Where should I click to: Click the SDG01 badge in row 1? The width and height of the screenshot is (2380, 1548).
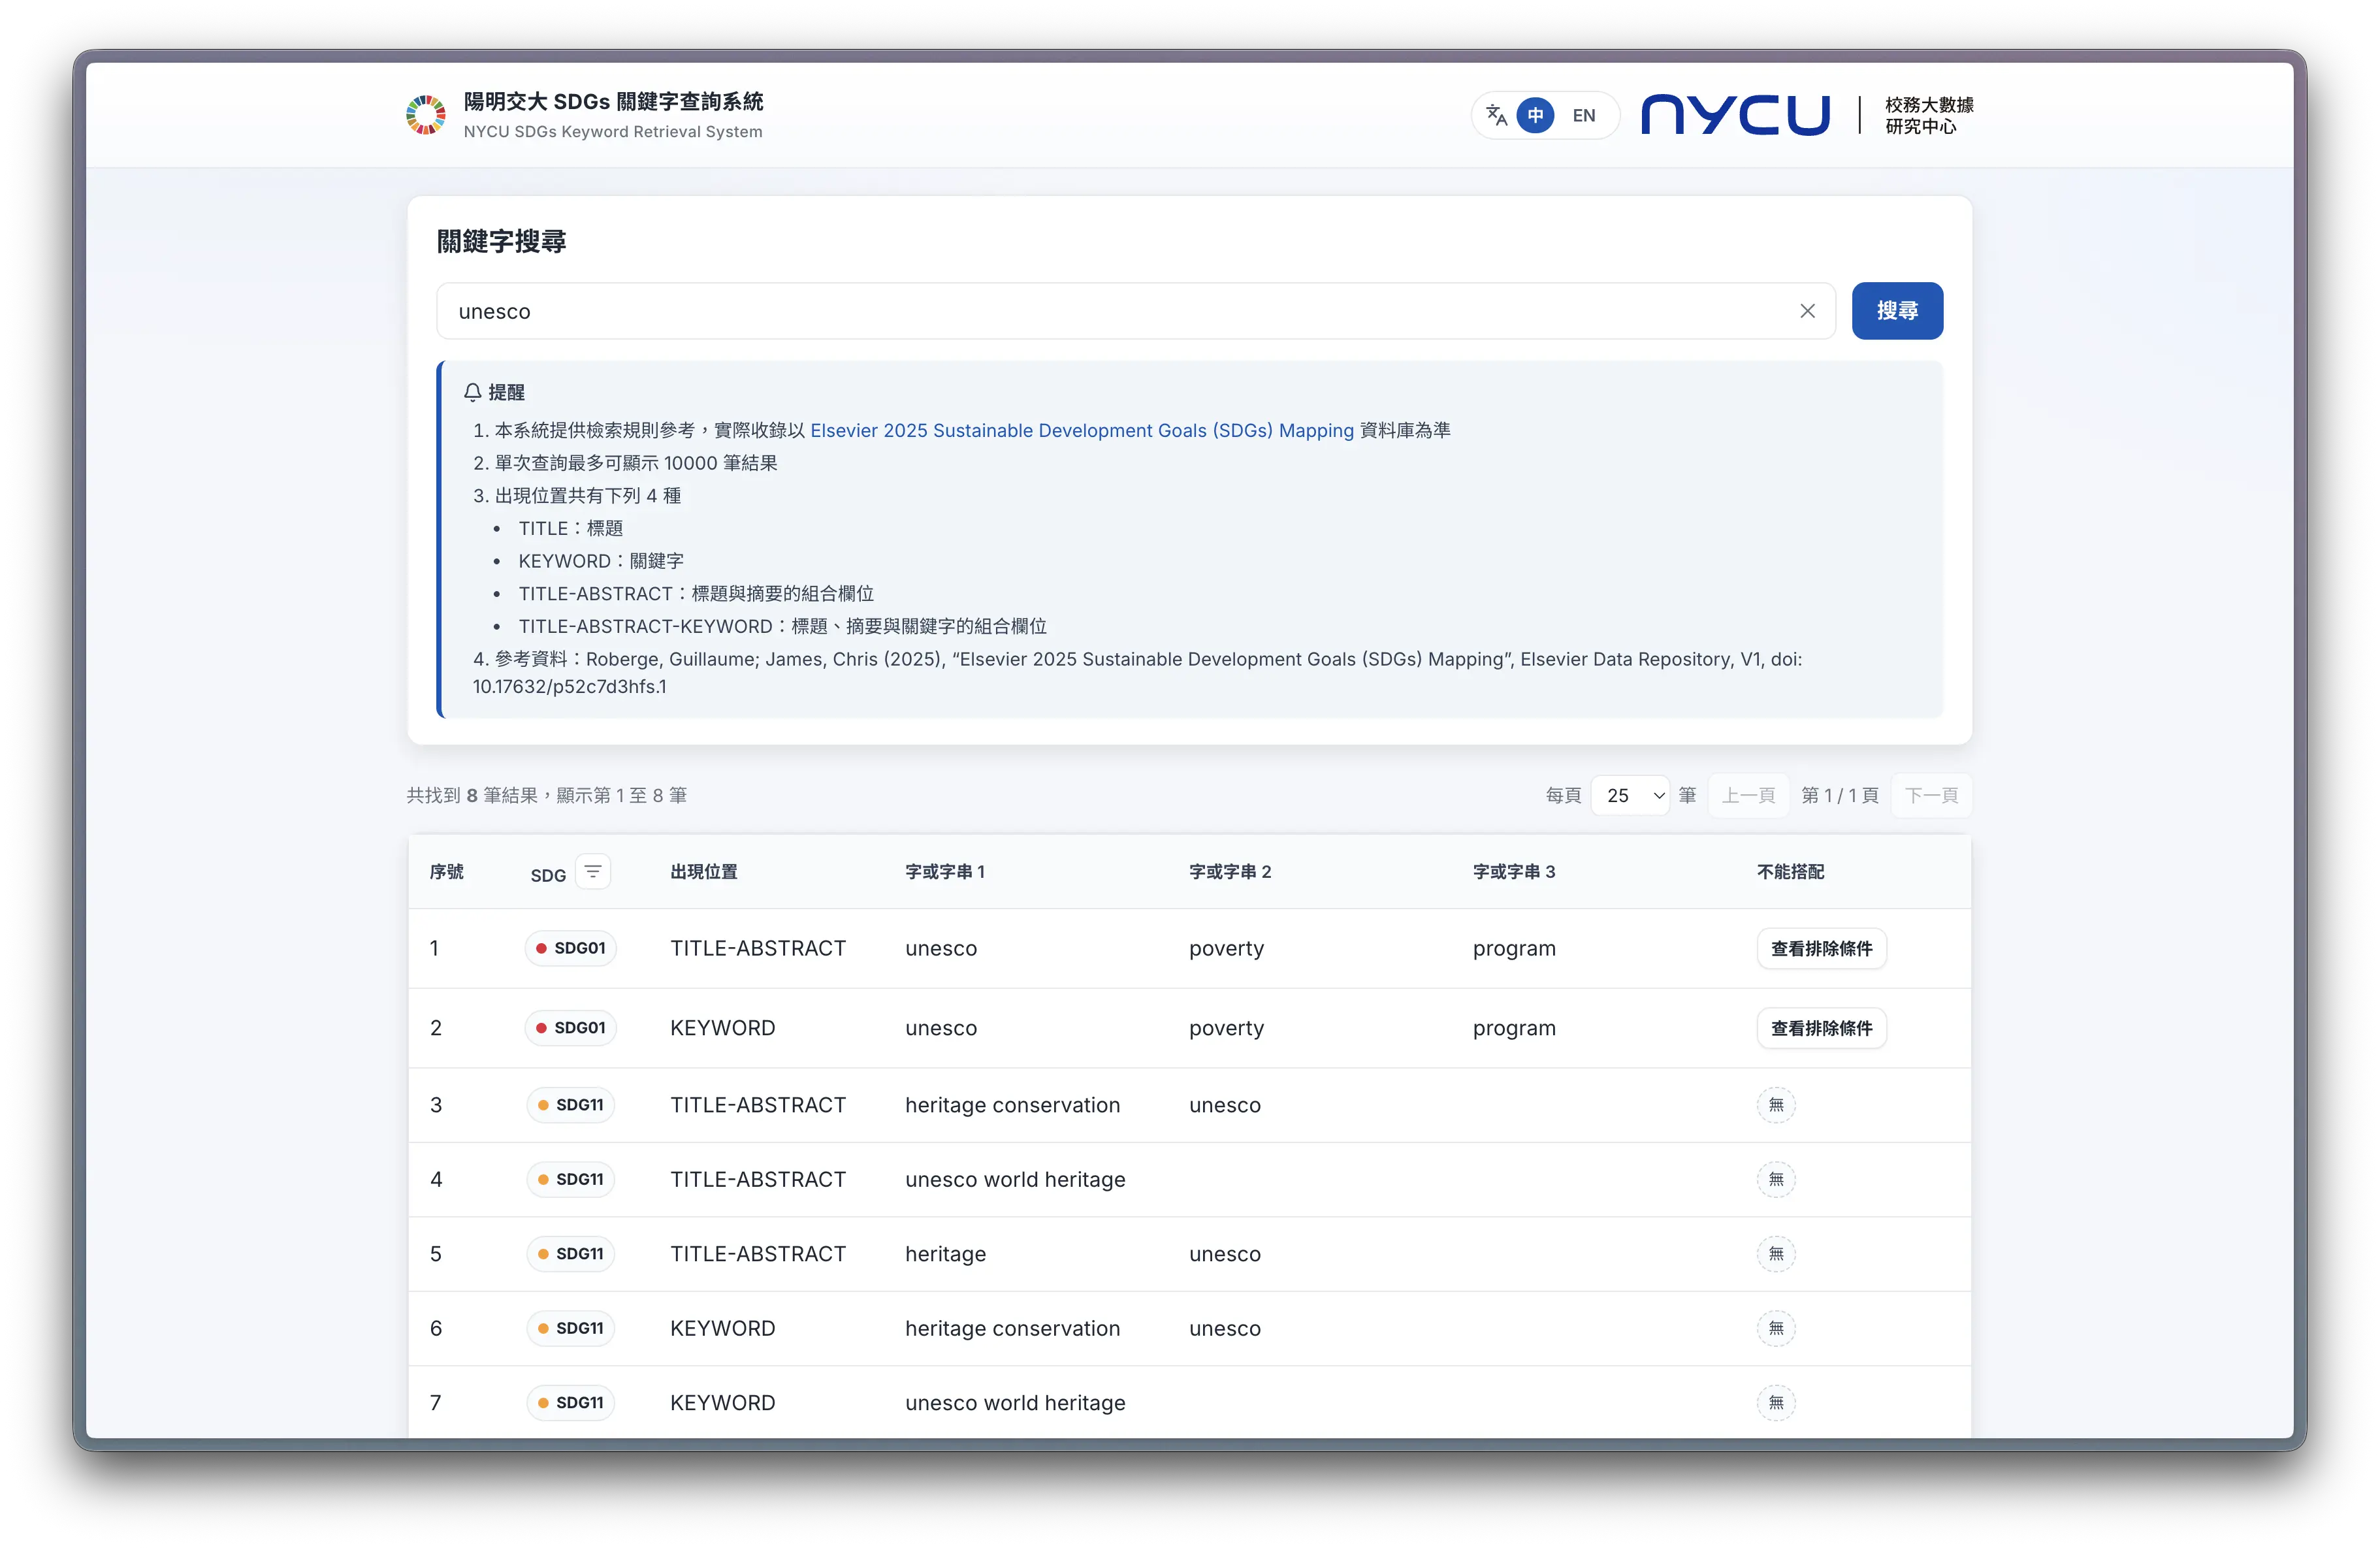pos(570,948)
